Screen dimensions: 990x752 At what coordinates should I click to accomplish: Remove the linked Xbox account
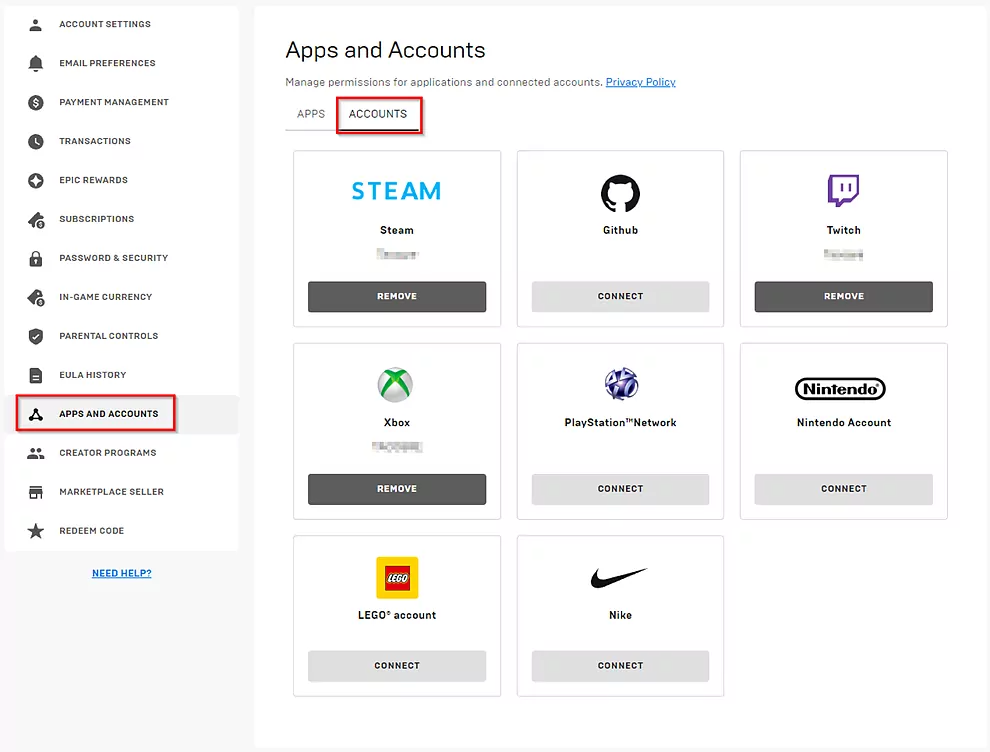point(397,489)
